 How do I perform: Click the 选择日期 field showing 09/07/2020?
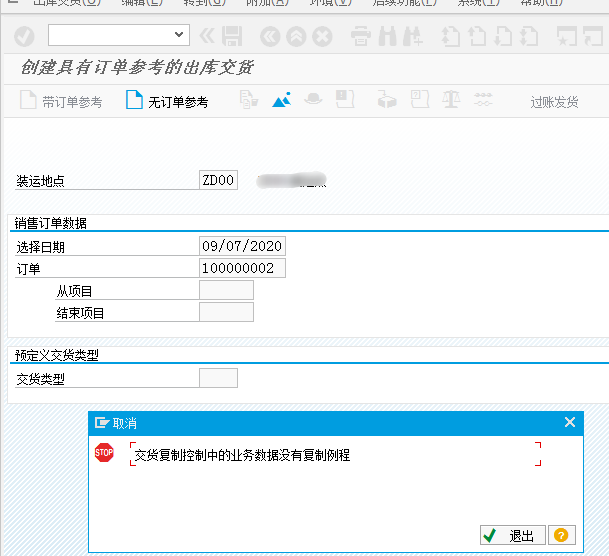242,246
